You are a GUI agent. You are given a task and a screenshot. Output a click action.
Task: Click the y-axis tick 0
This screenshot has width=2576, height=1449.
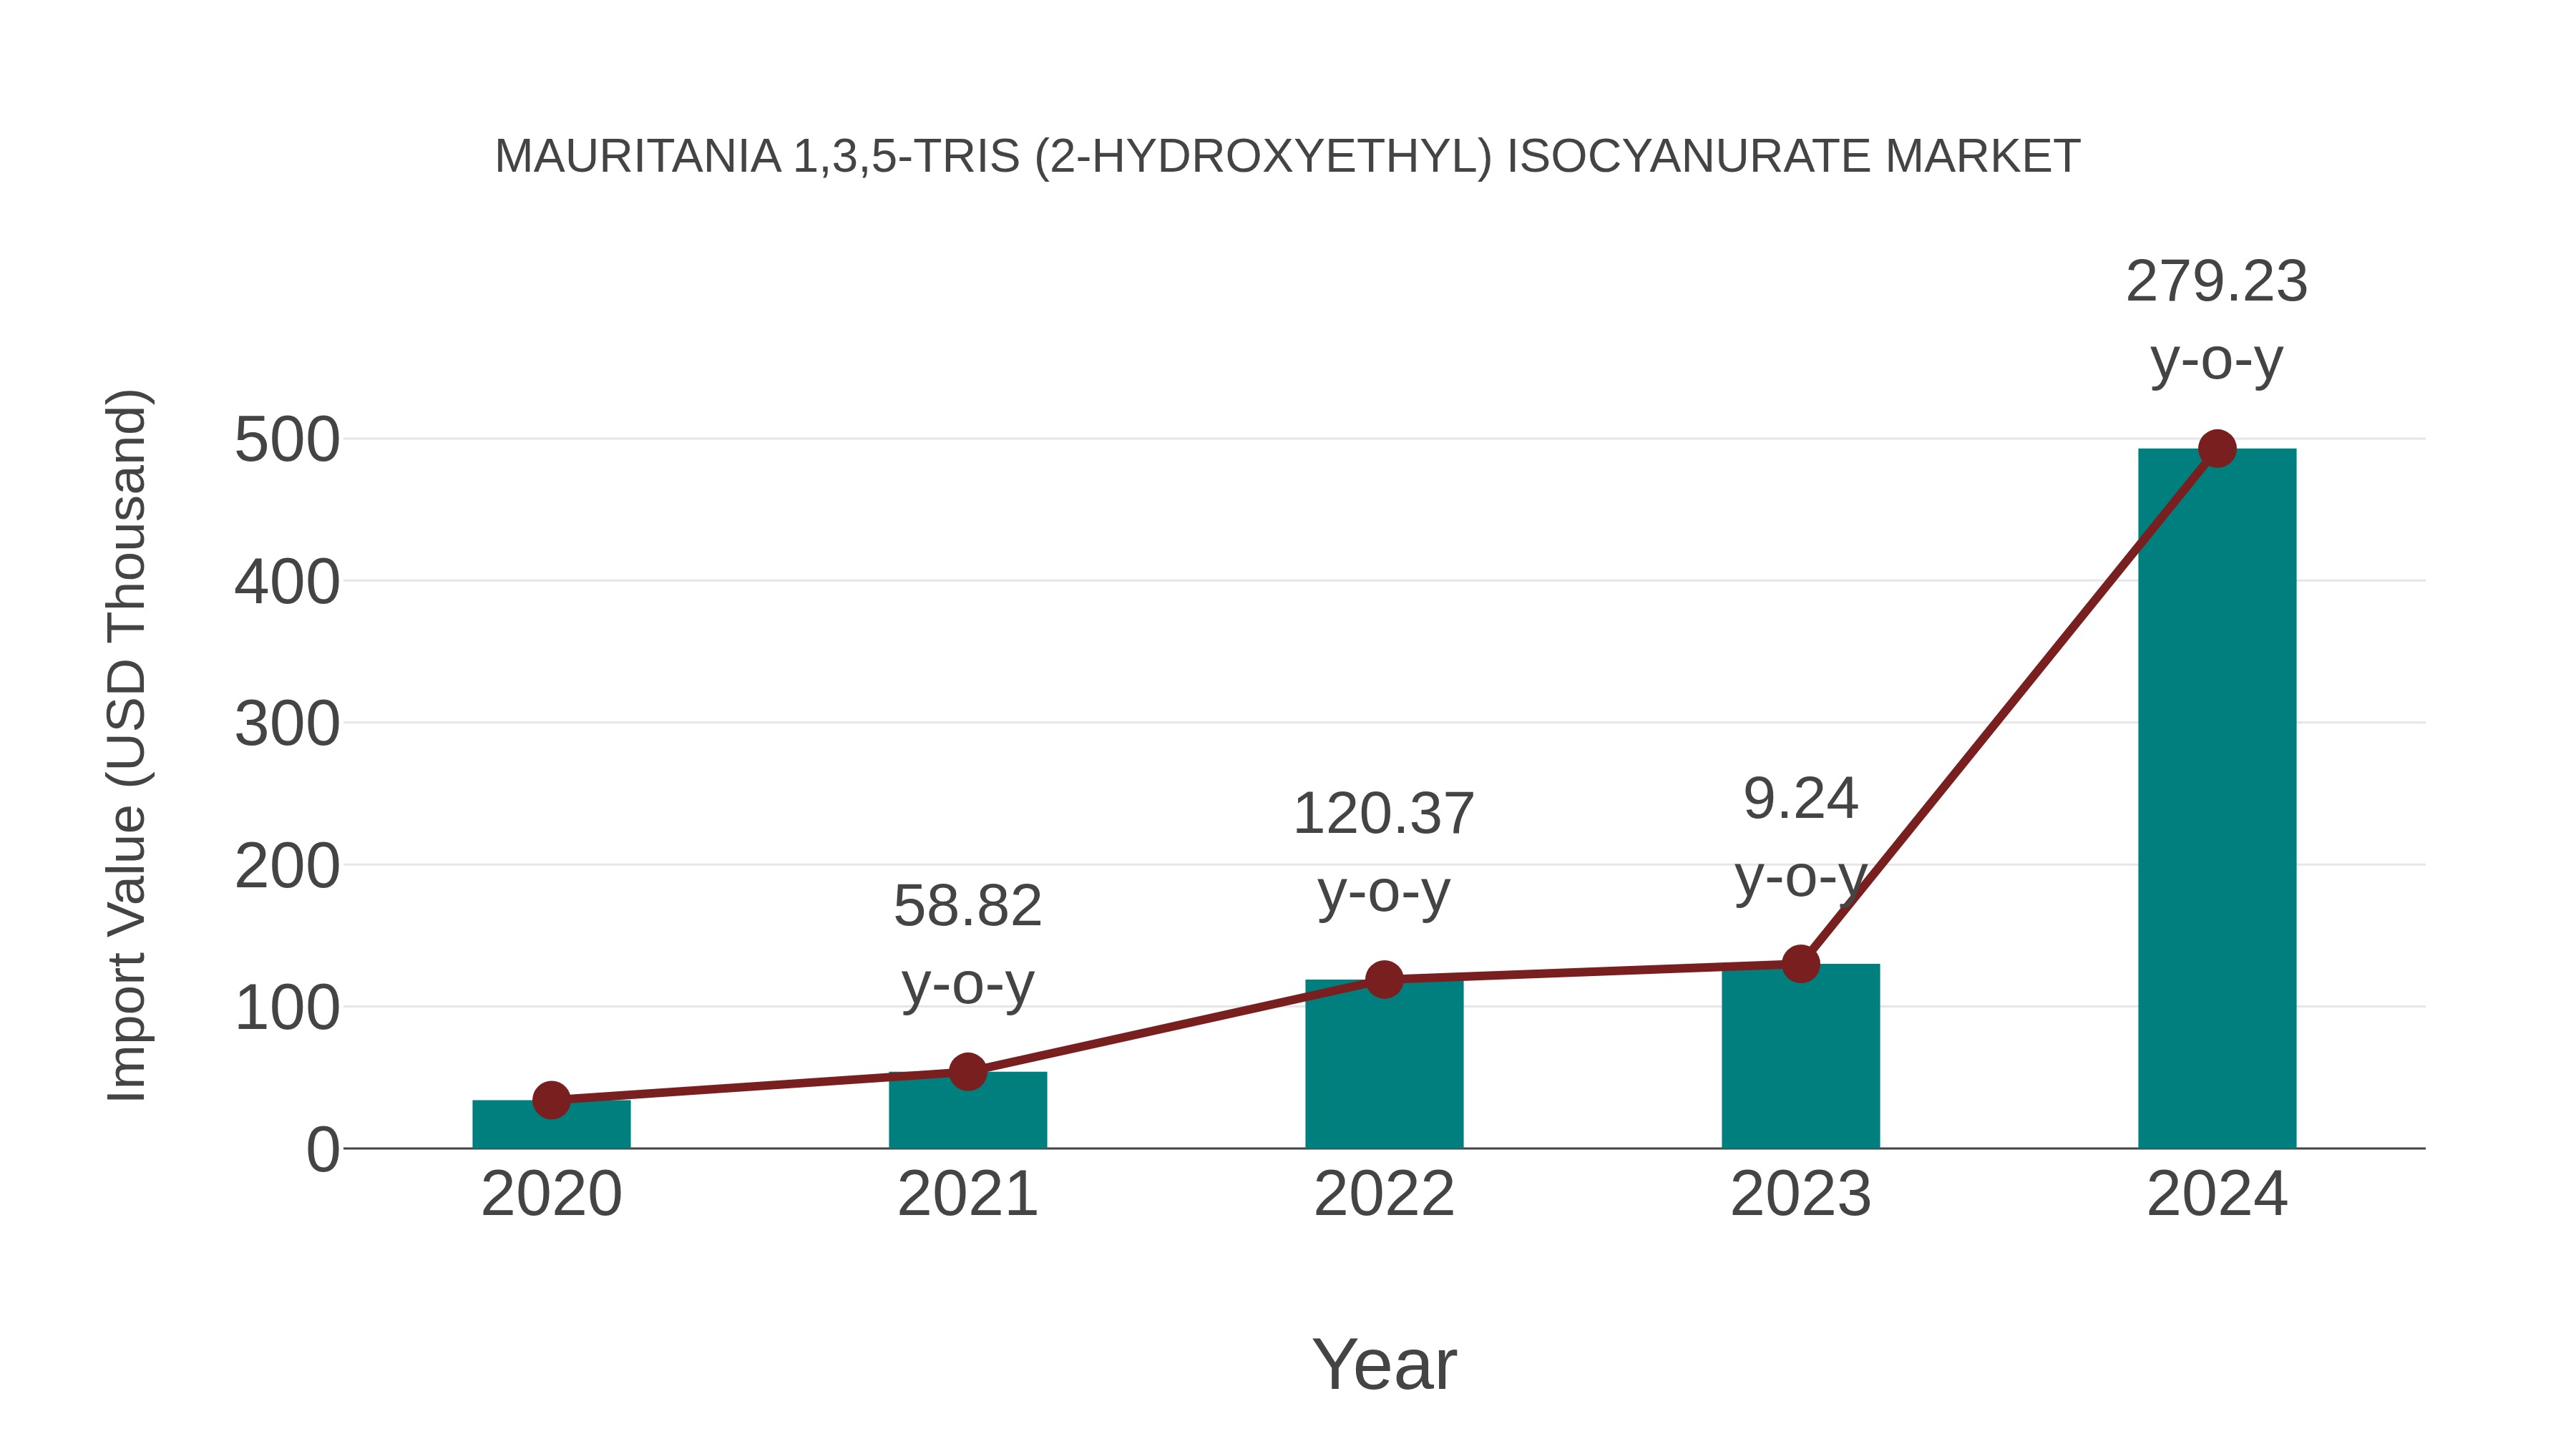(x=323, y=1150)
